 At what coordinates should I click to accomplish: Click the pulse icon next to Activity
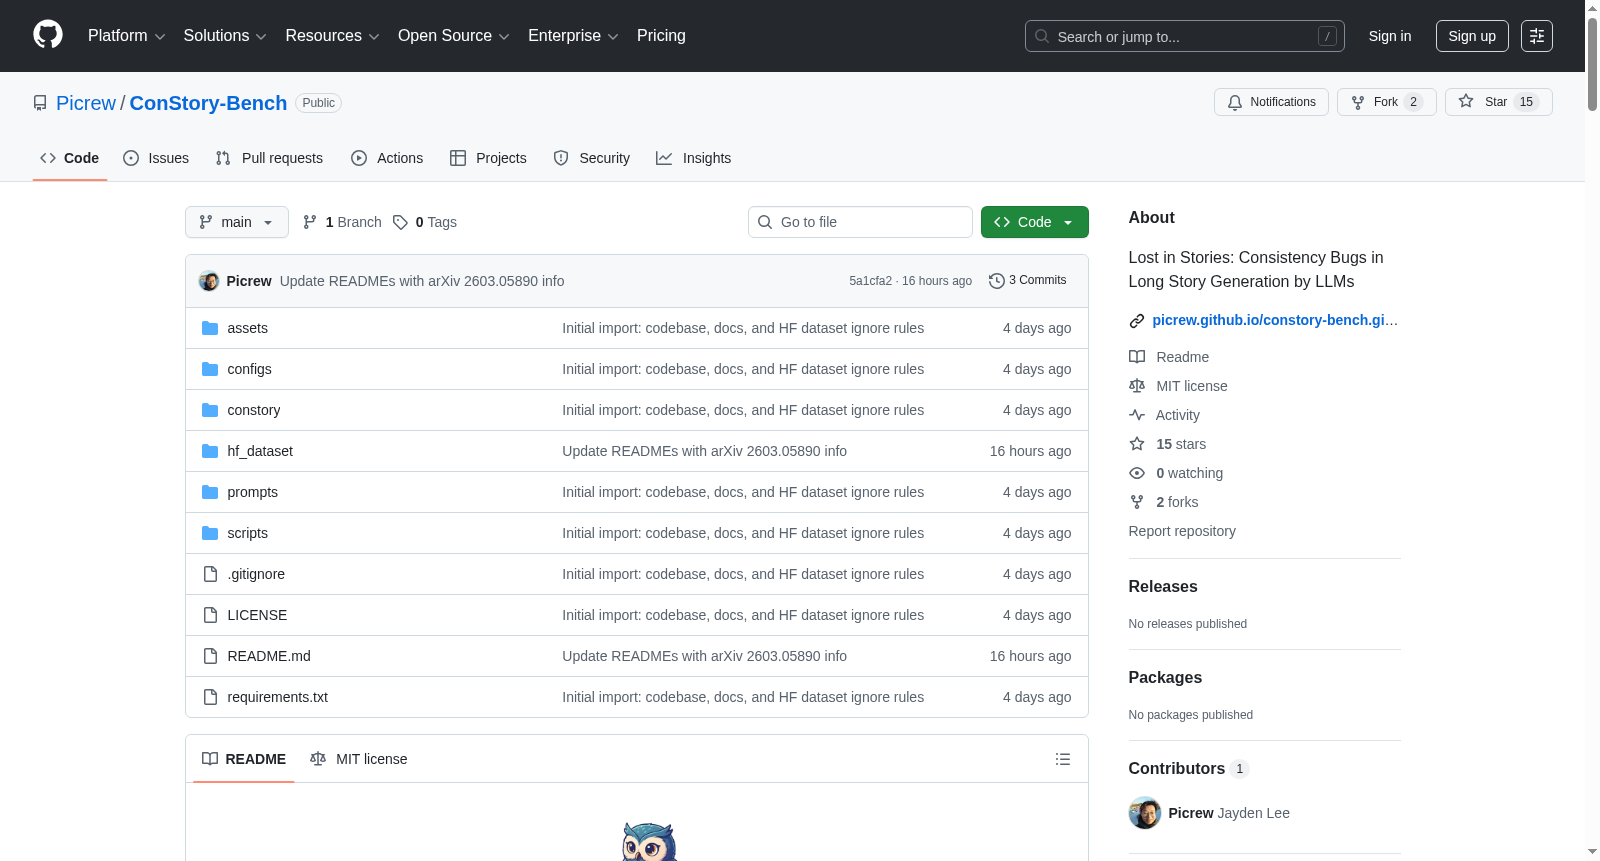(x=1137, y=415)
